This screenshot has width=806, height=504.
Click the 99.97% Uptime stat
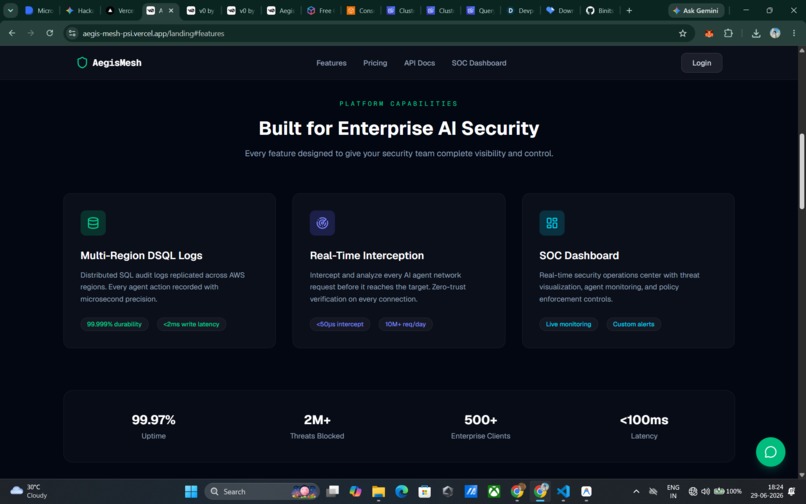[x=153, y=426]
